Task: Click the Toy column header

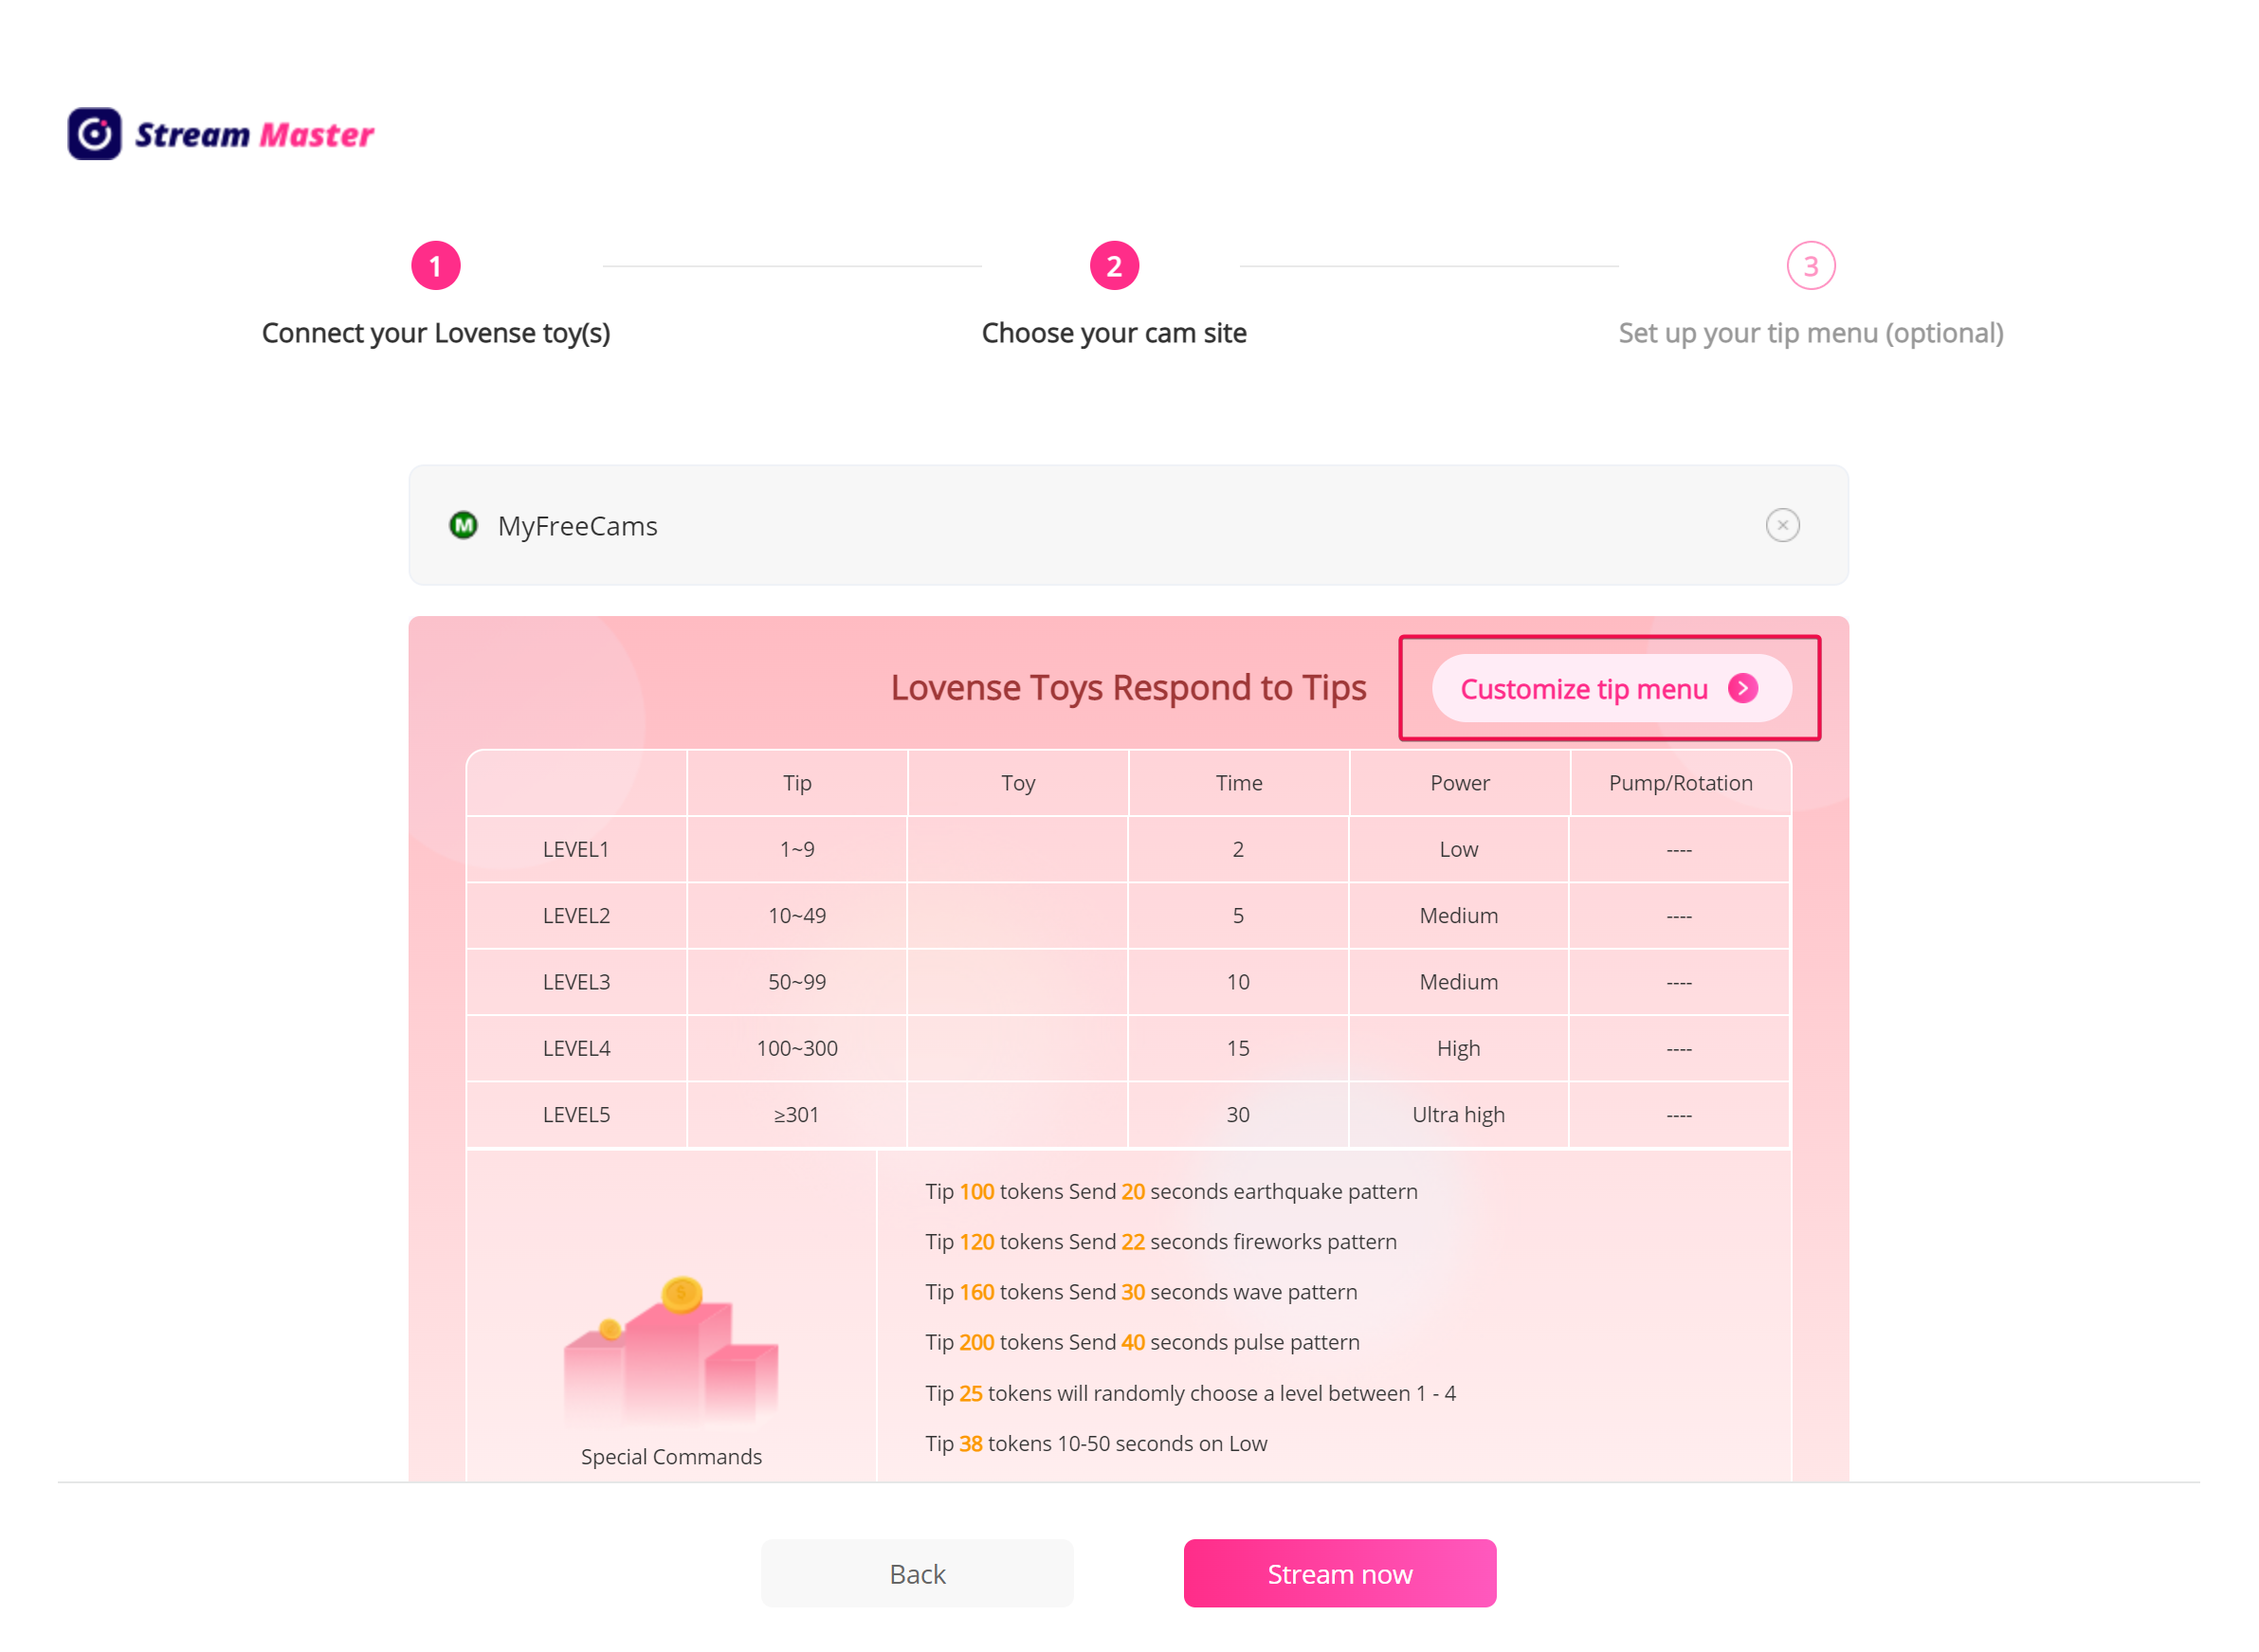Action: click(x=1018, y=783)
